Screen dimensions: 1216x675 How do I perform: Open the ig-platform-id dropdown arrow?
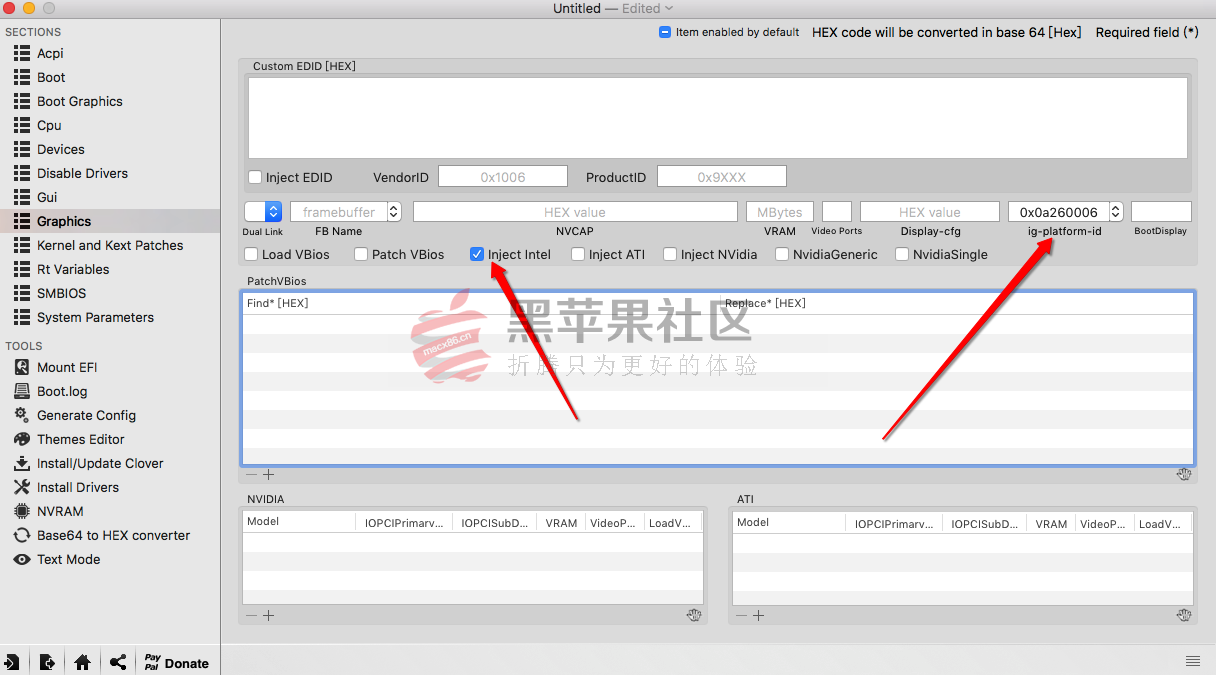pos(1115,212)
